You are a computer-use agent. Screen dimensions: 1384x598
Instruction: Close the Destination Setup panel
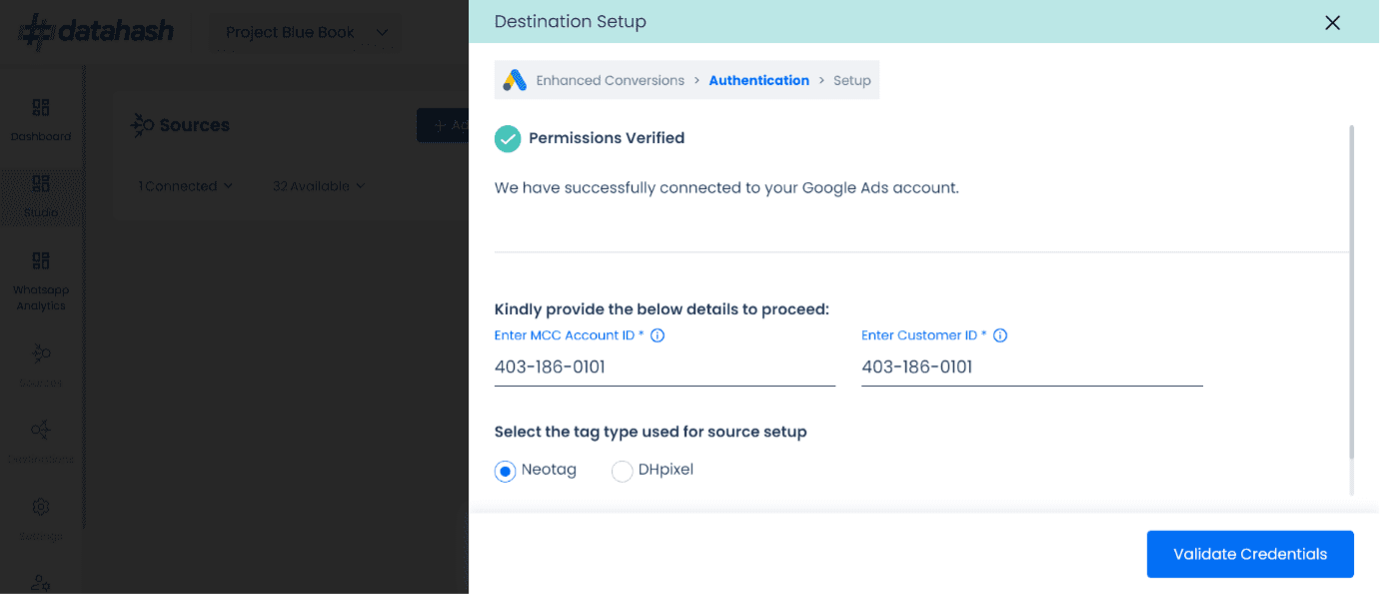[1333, 22]
